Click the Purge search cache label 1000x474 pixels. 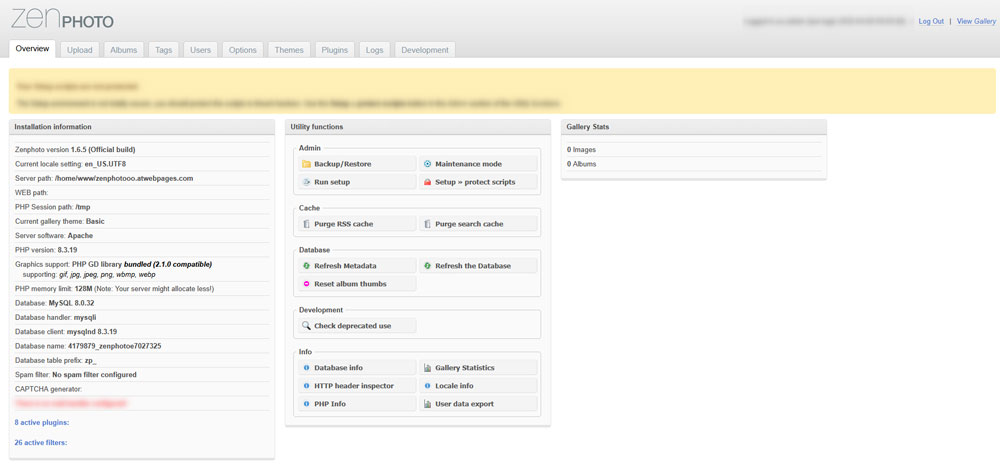coord(469,224)
